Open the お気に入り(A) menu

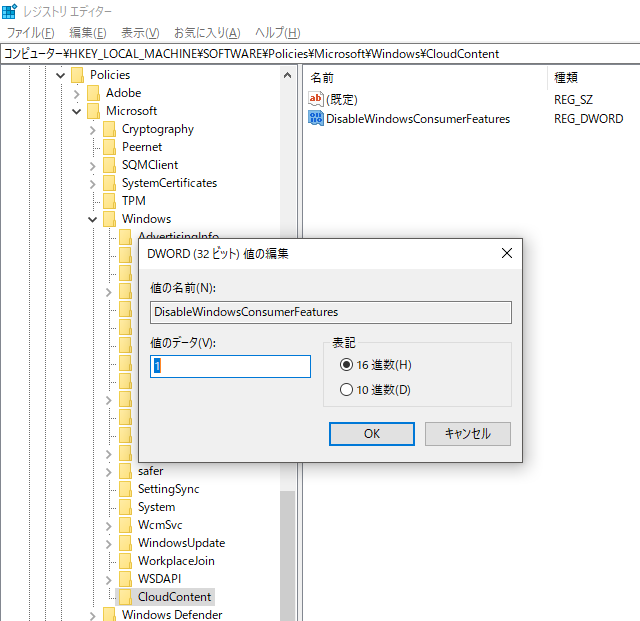[x=207, y=33]
